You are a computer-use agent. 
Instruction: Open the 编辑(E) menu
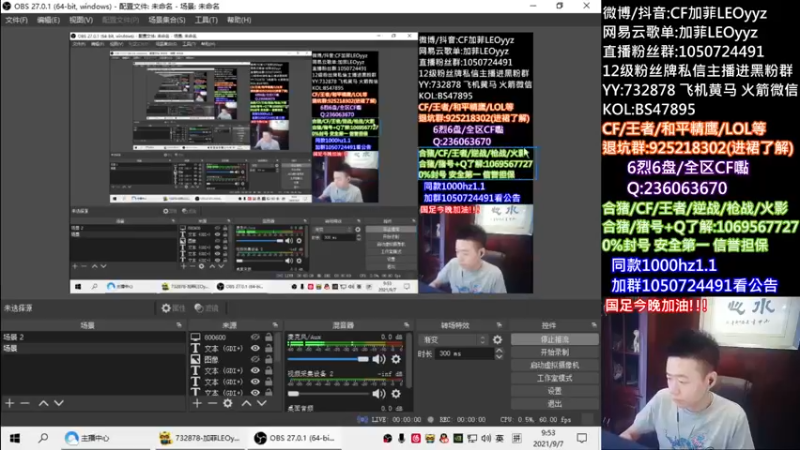tap(48, 20)
